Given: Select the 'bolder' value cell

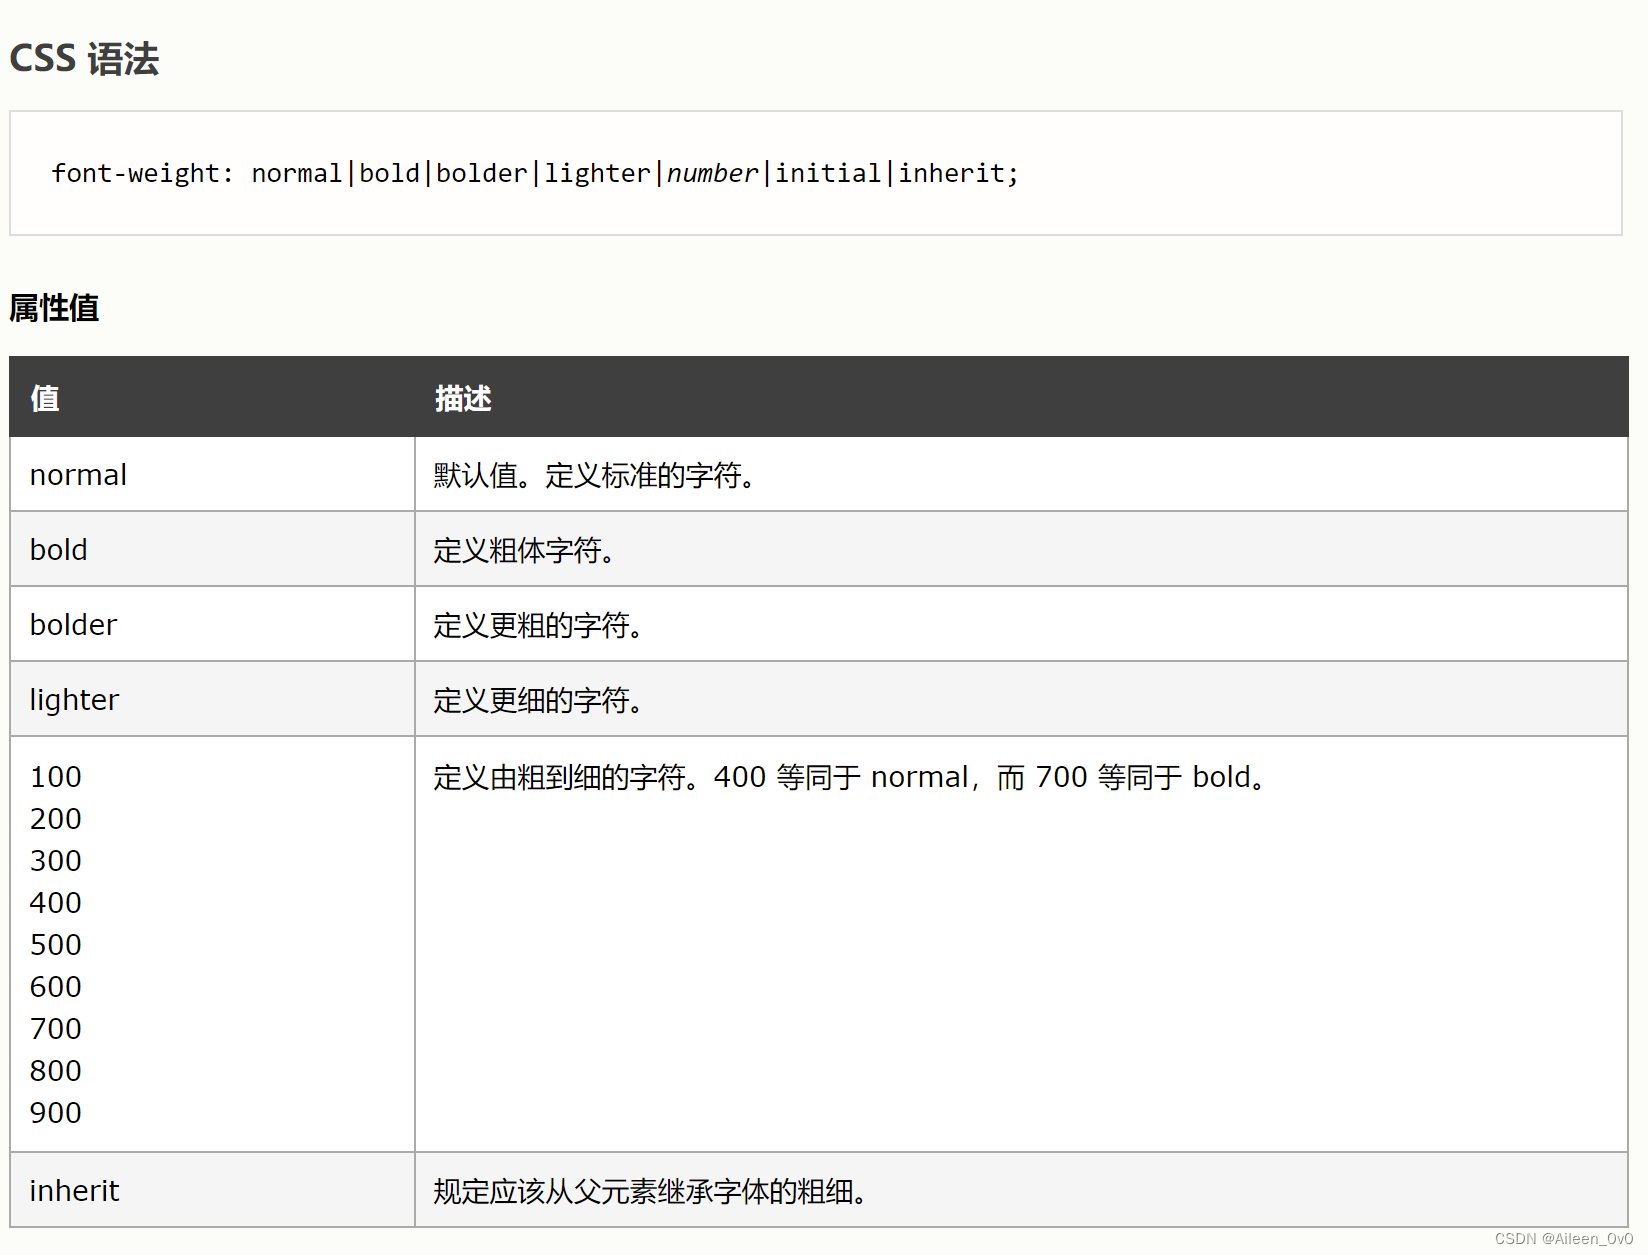Looking at the screenshot, I should pyautogui.click(x=212, y=624).
